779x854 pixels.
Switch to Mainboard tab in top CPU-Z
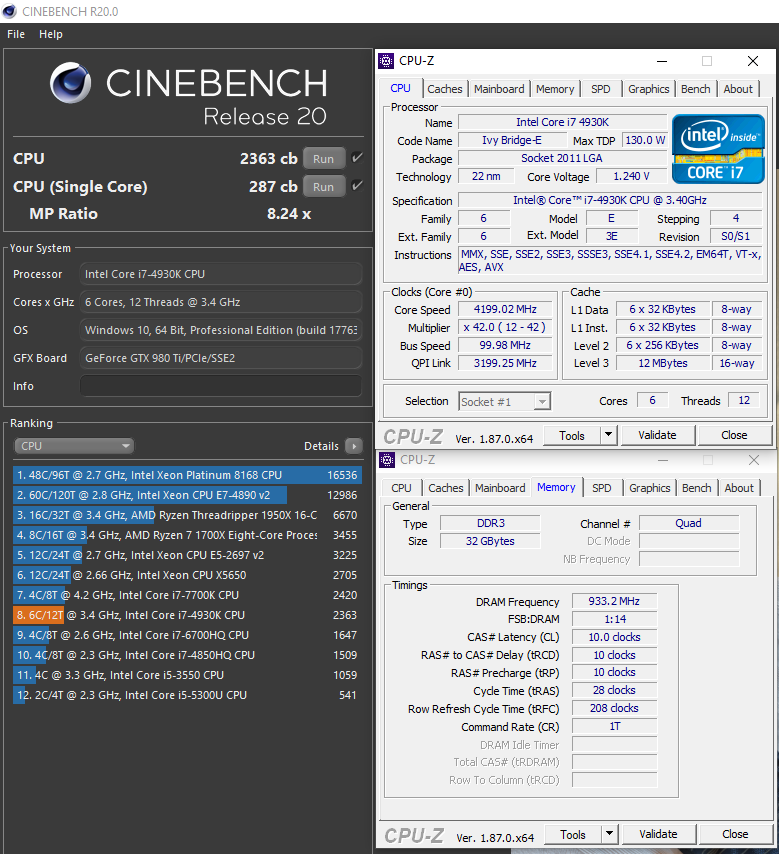[x=499, y=89]
